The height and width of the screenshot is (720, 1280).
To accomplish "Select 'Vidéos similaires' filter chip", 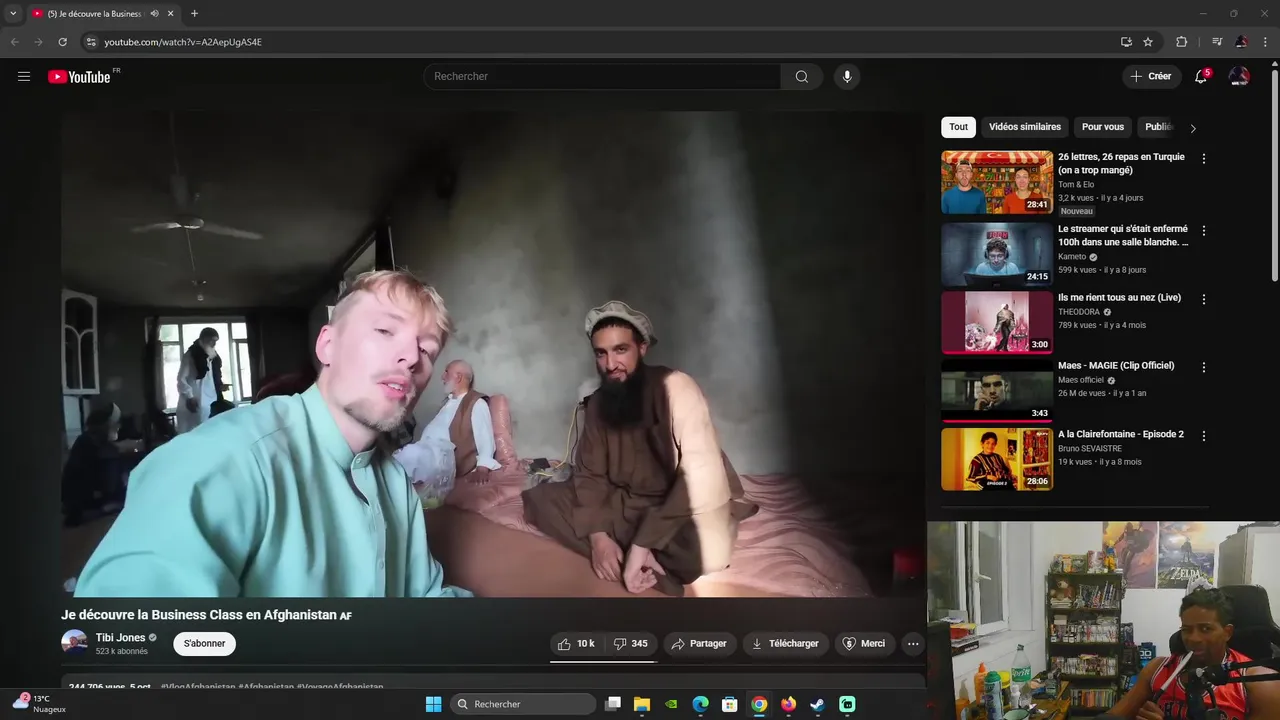I will coord(1025,127).
